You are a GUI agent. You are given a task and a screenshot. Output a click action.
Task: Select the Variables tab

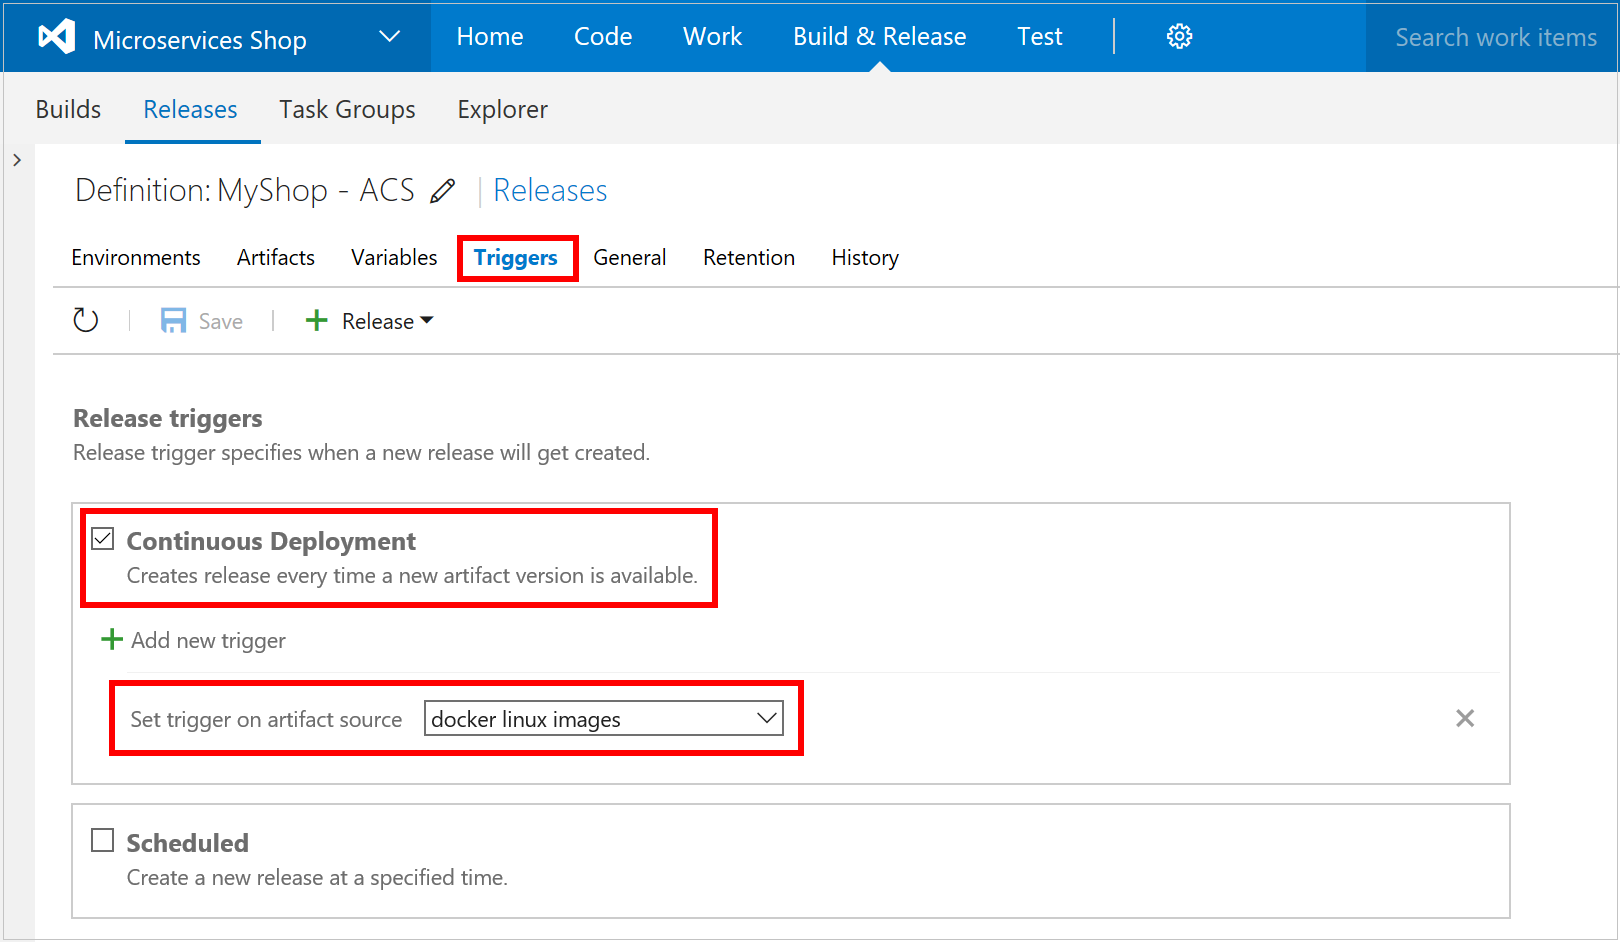click(393, 257)
